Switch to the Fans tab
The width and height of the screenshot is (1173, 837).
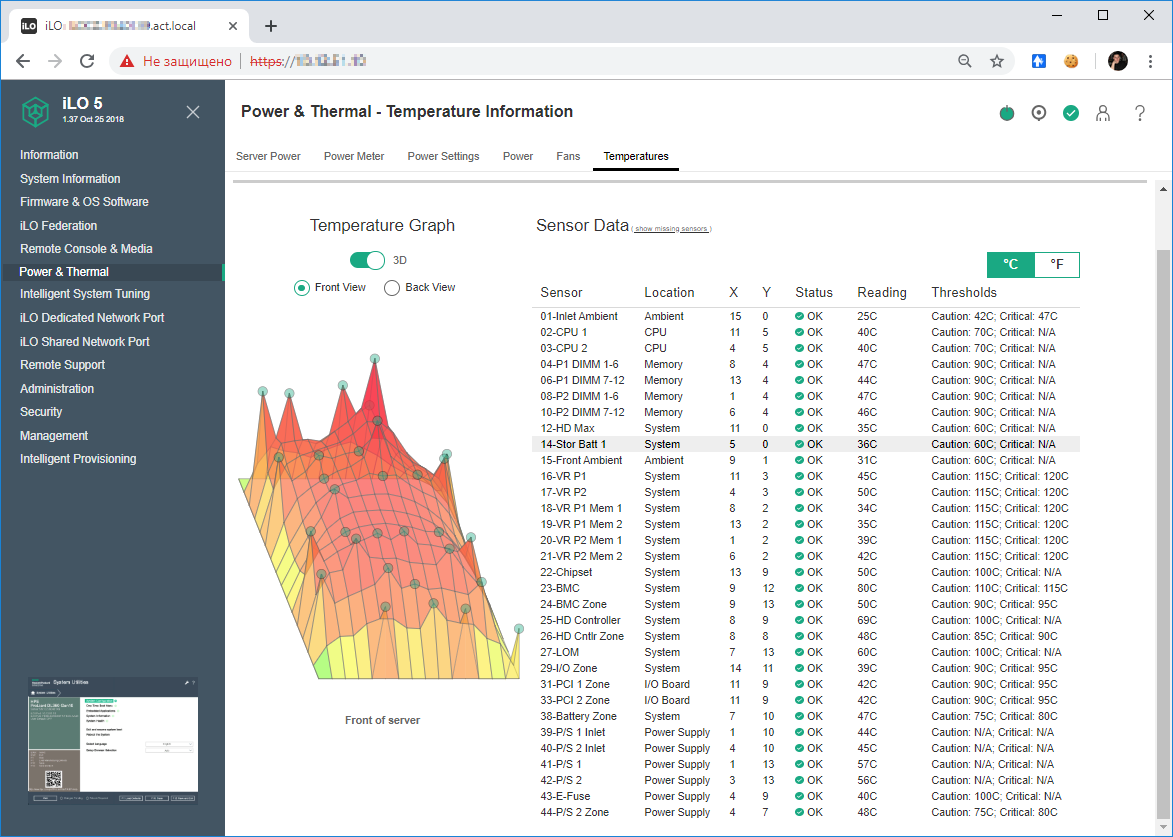click(x=568, y=156)
